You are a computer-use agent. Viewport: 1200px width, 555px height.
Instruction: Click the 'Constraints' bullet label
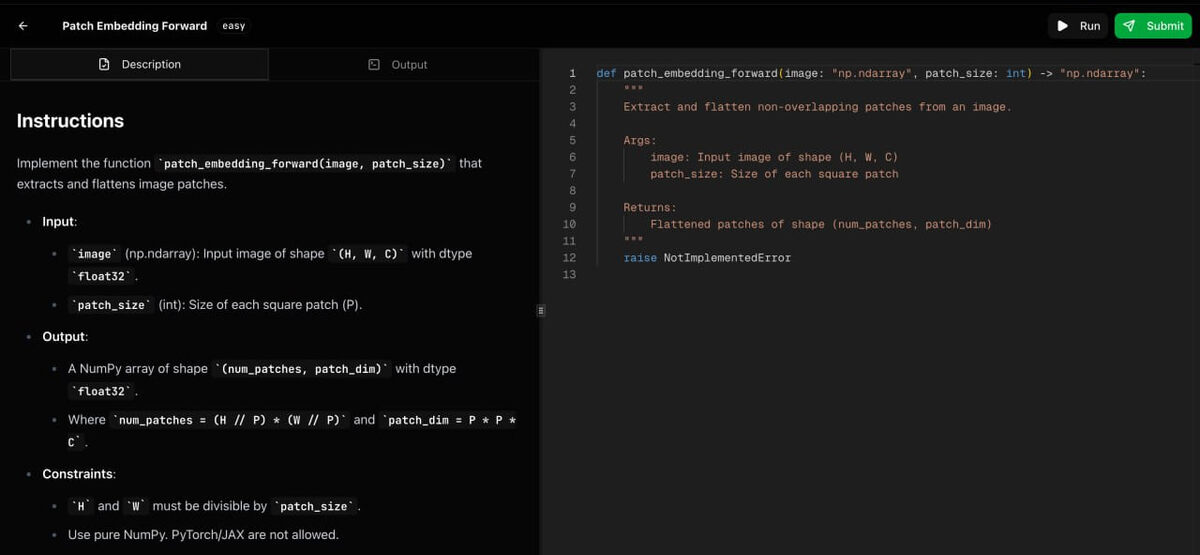(x=79, y=474)
